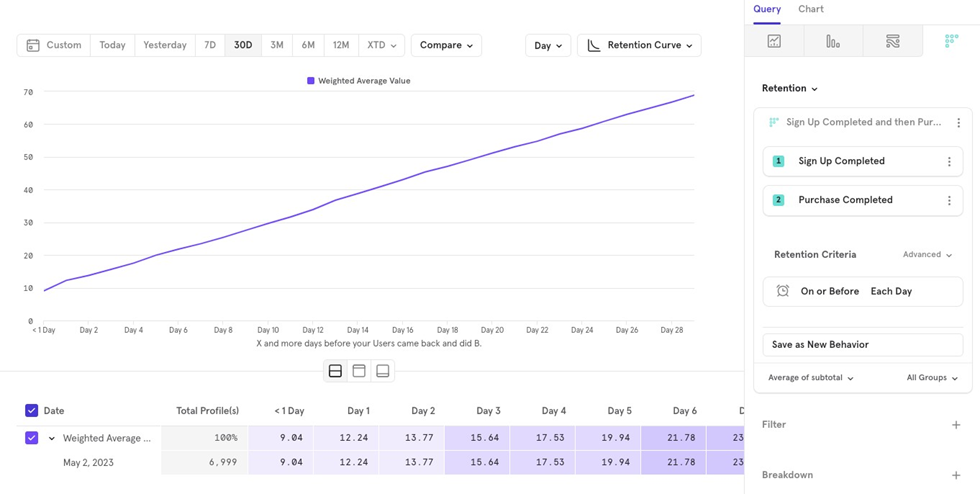Click Save as New Behavior button

pyautogui.click(x=862, y=344)
